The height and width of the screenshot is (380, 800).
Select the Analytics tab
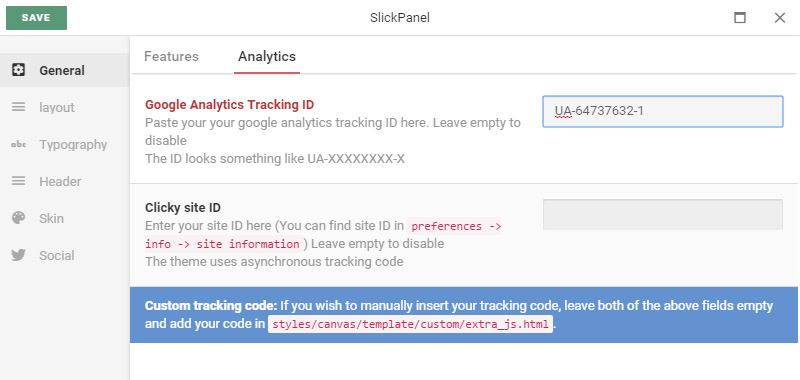pos(267,56)
